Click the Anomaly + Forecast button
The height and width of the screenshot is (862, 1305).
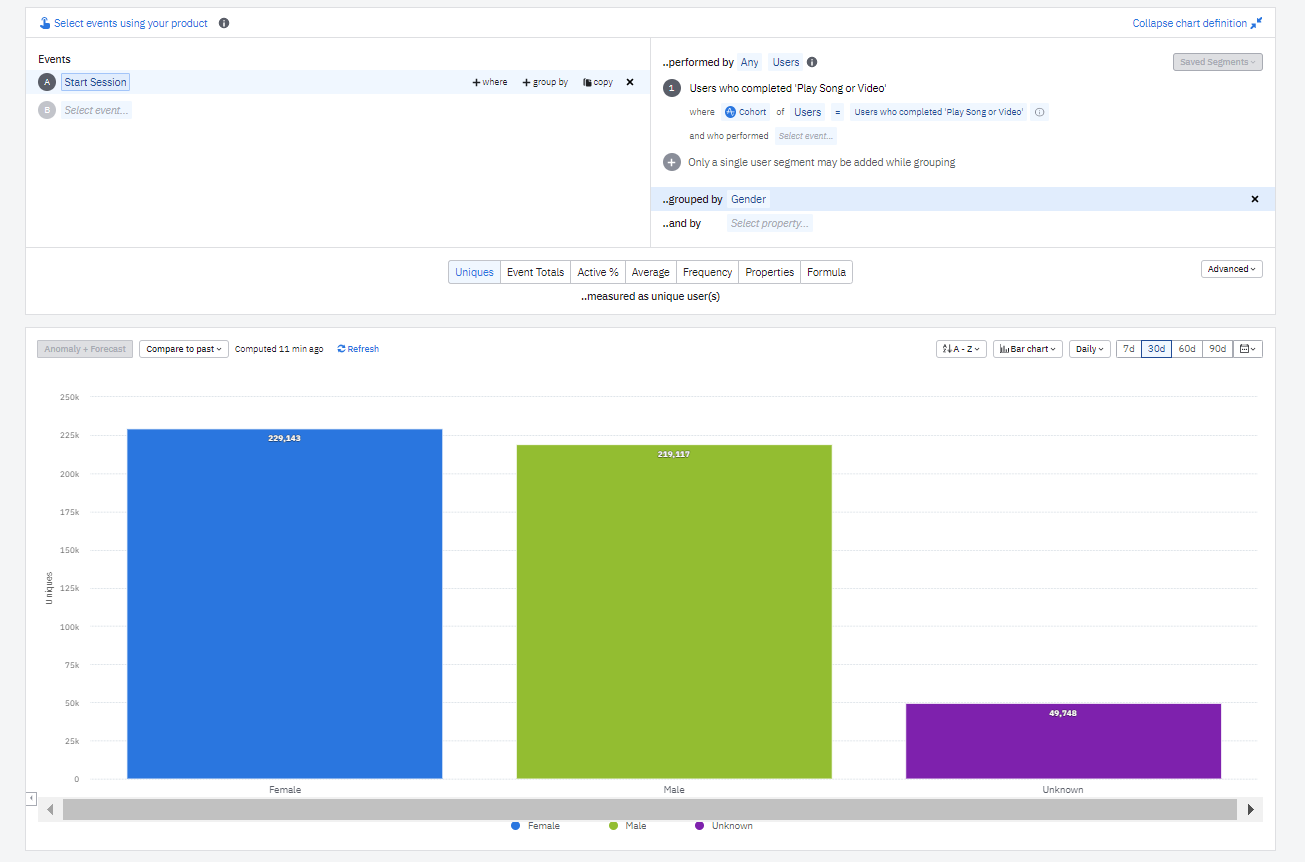pos(85,349)
